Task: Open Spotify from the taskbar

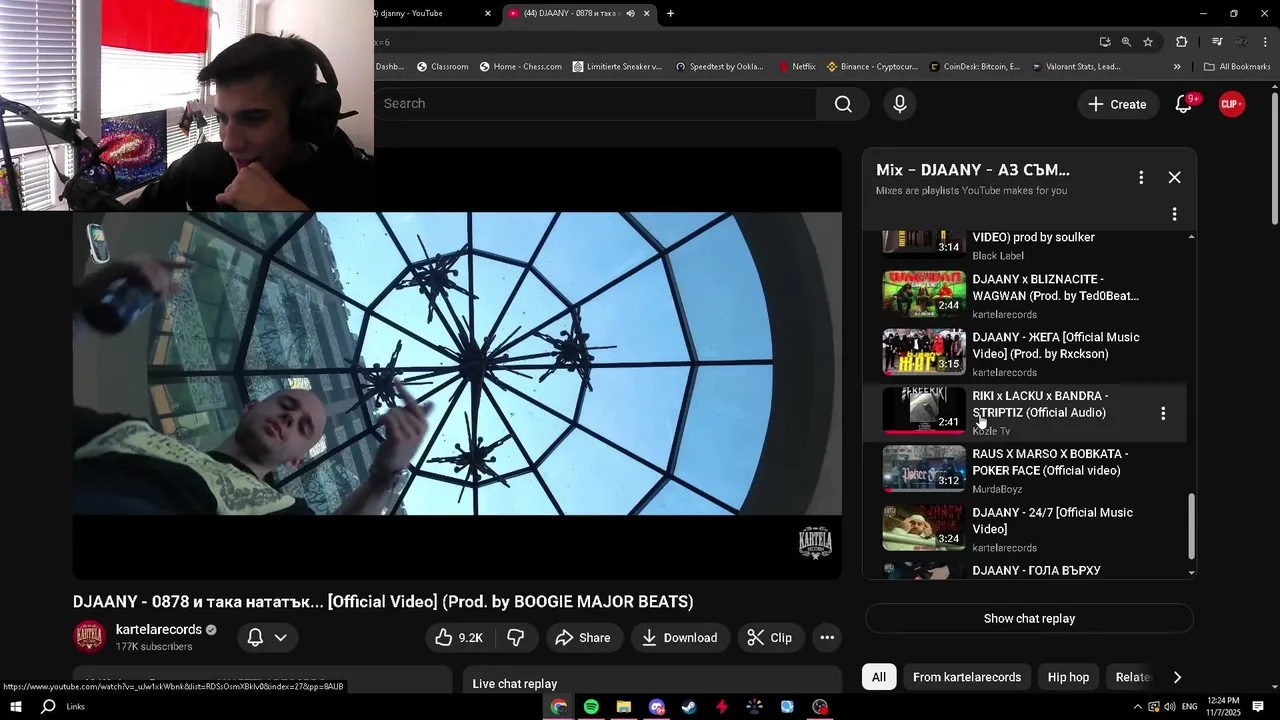Action: [x=591, y=707]
